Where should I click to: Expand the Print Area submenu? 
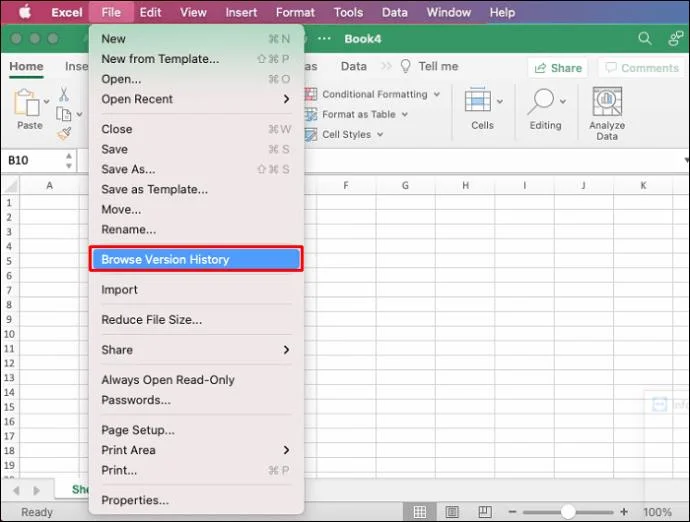286,450
